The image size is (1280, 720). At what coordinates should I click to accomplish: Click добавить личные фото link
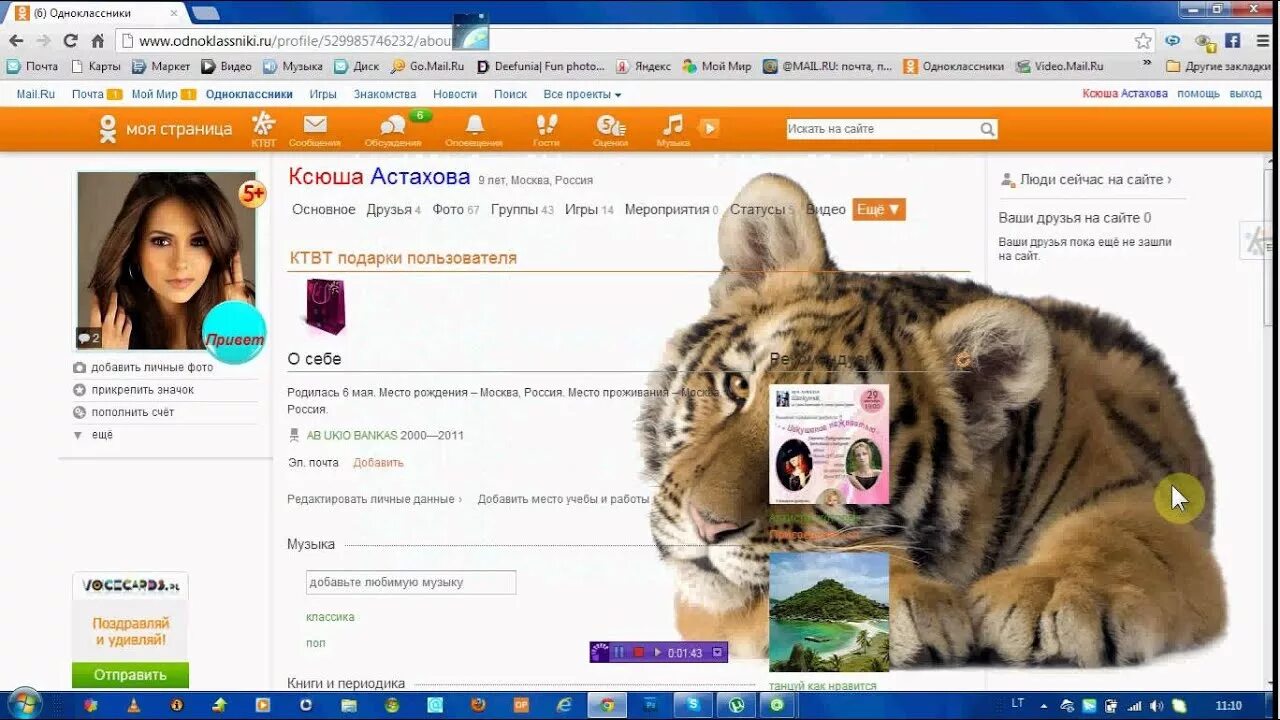click(x=151, y=367)
